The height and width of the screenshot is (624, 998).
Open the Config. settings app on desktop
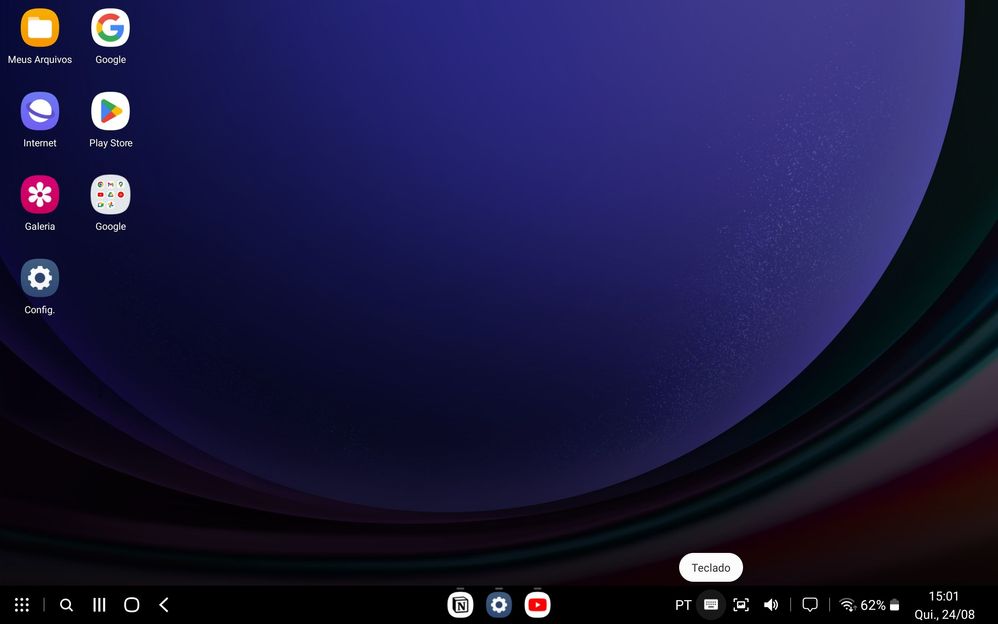(39, 278)
